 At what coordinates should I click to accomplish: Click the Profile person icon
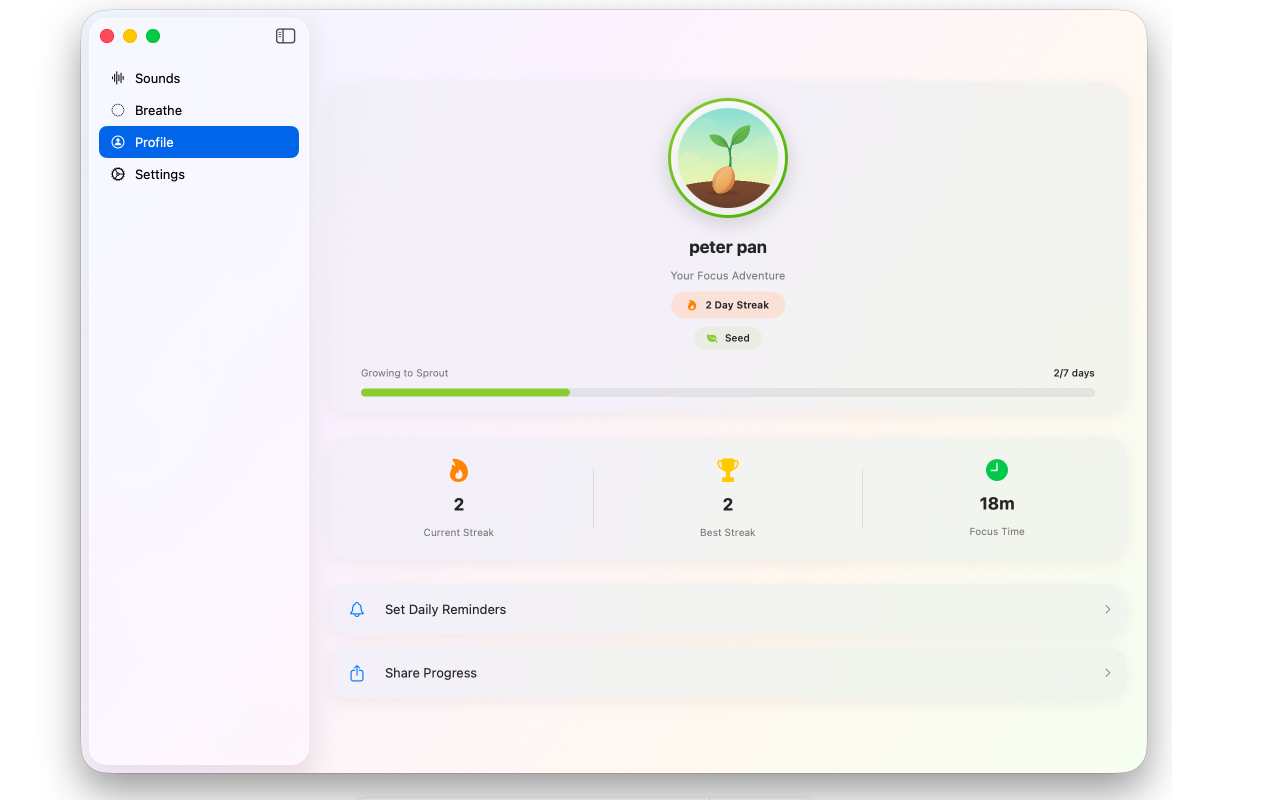click(118, 142)
